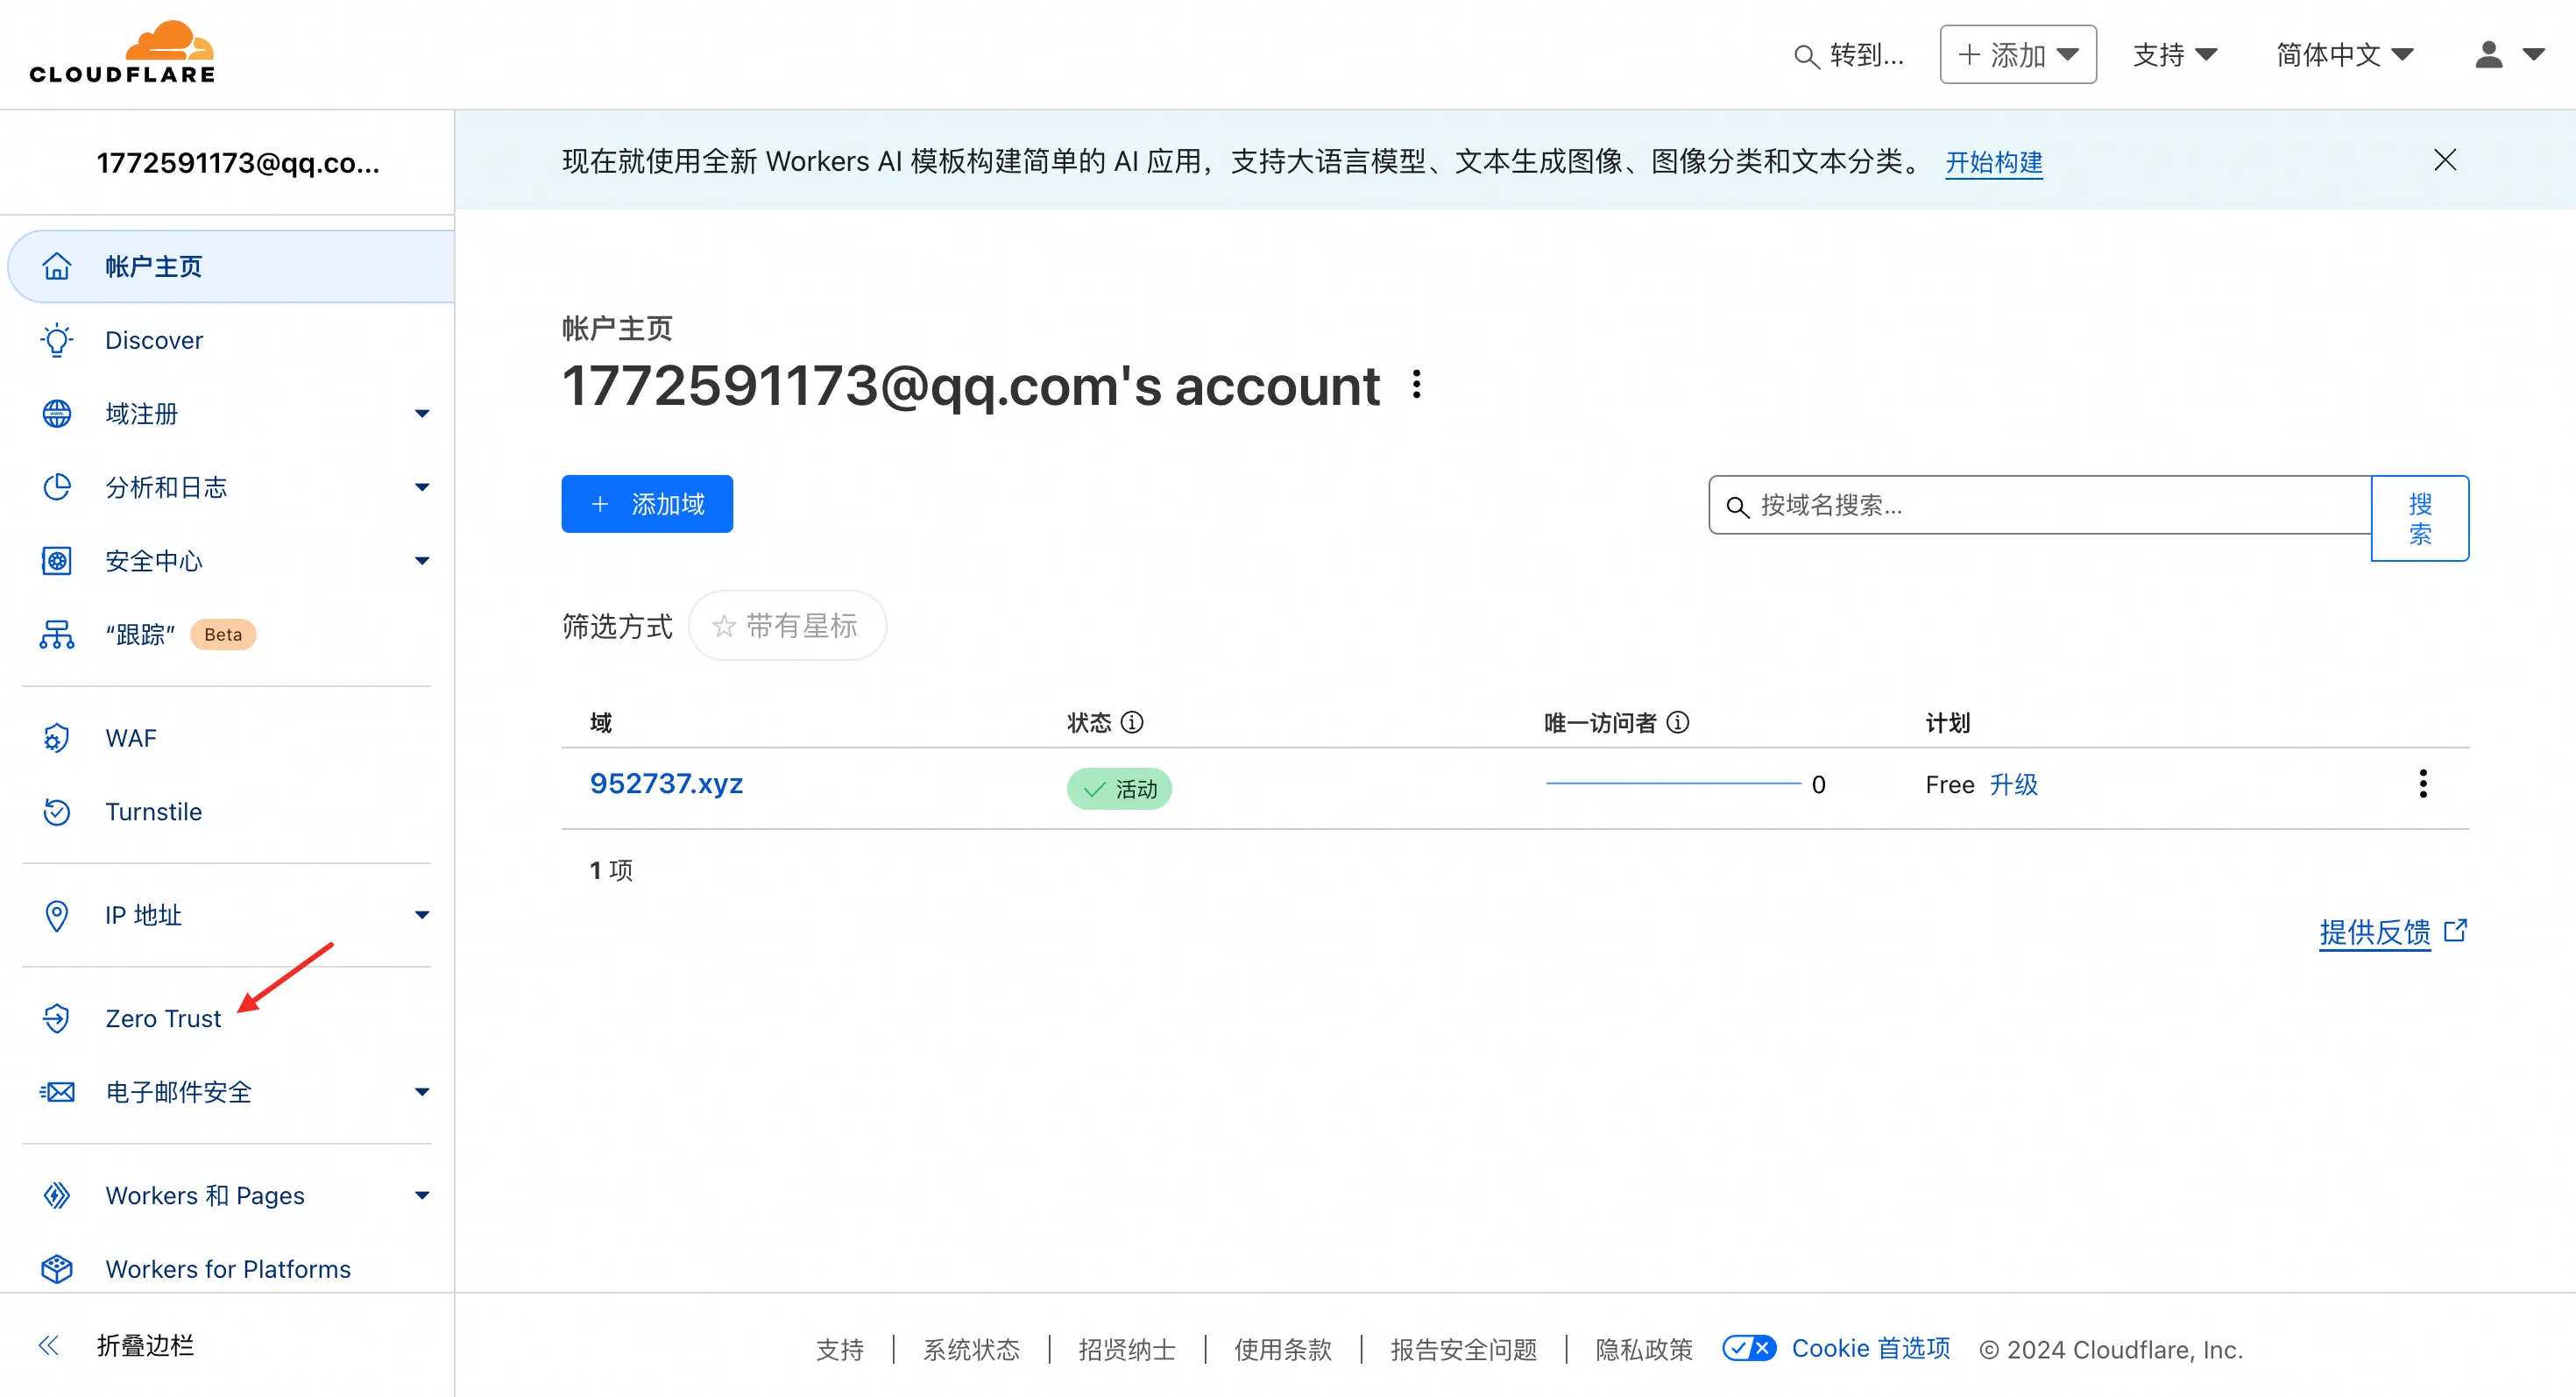
Task: Open row options for 952737.xyz
Action: coord(2423,784)
